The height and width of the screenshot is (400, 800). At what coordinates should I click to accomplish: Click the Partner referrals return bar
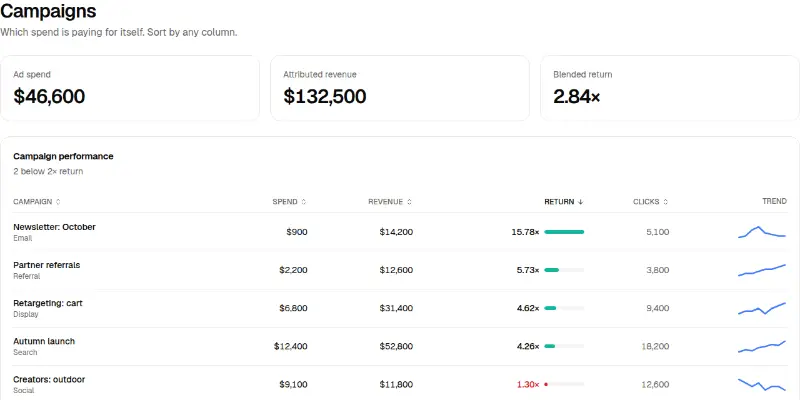564,270
